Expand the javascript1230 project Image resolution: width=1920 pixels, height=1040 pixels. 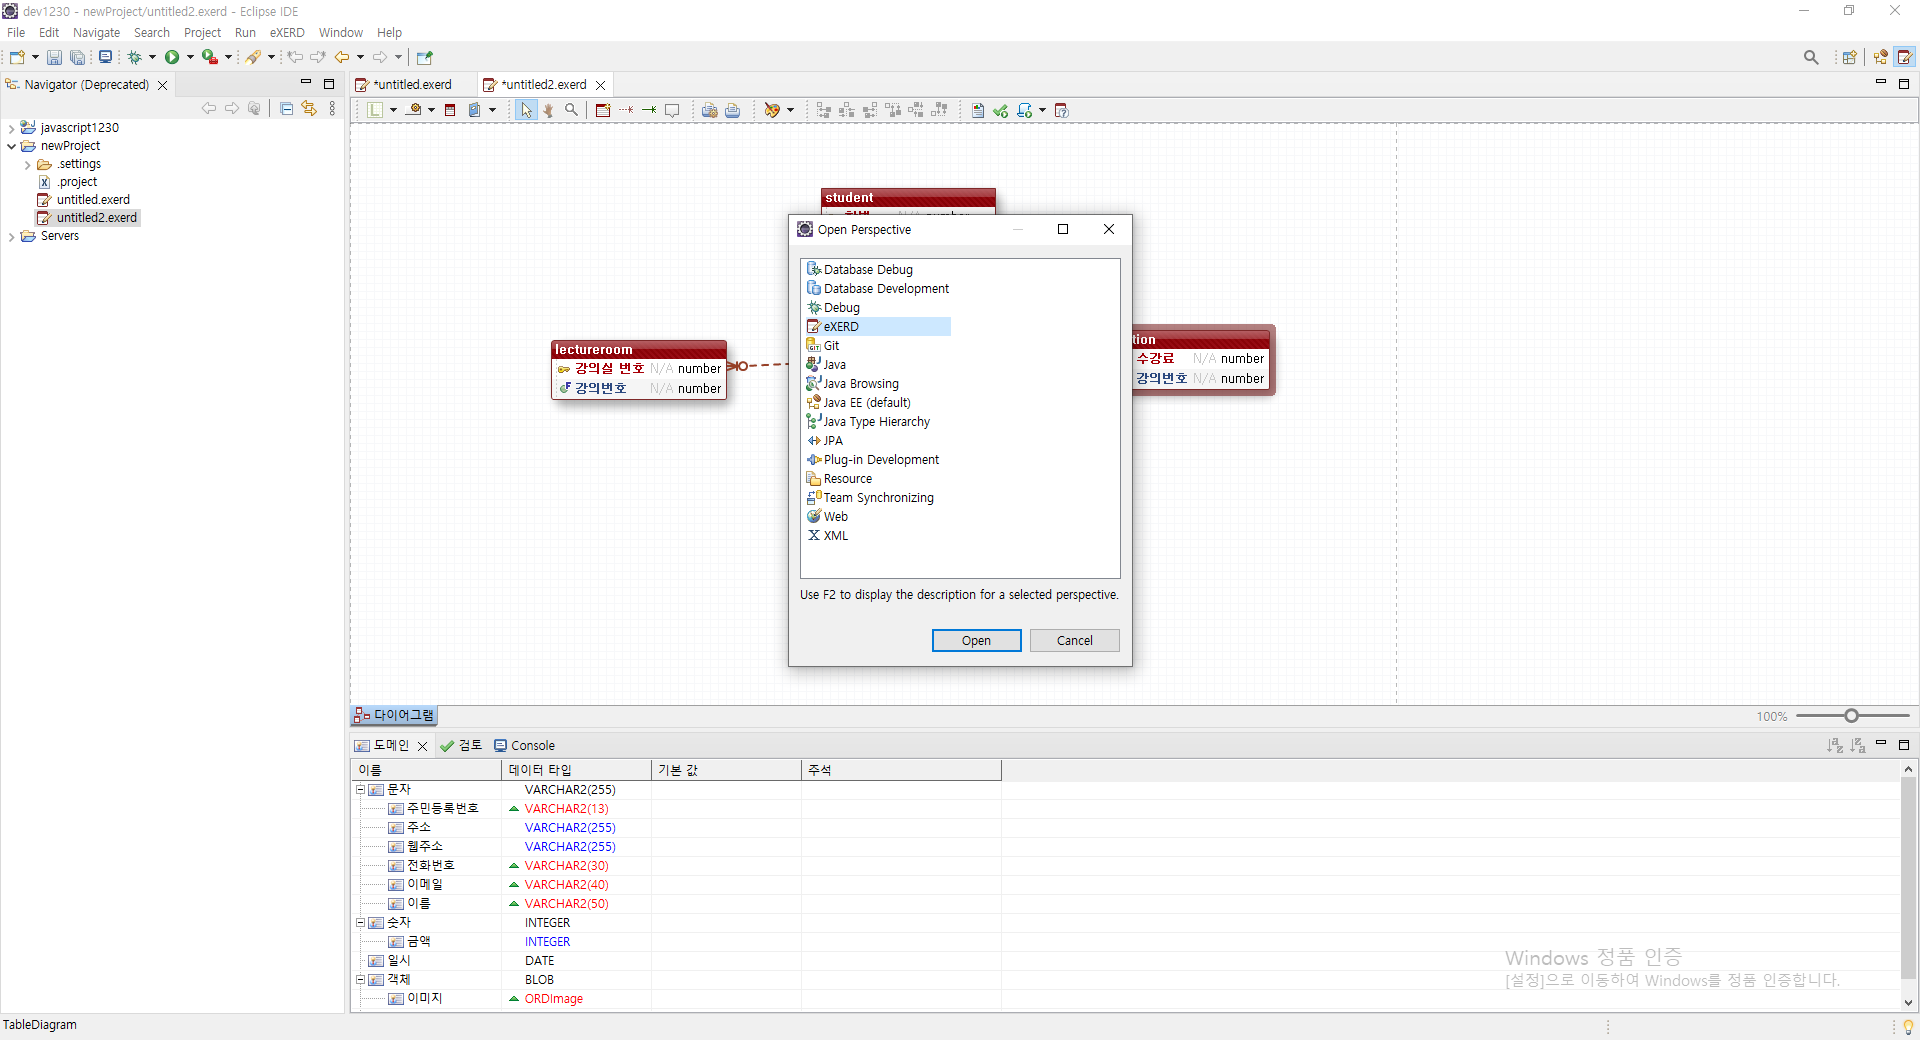click(x=11, y=128)
